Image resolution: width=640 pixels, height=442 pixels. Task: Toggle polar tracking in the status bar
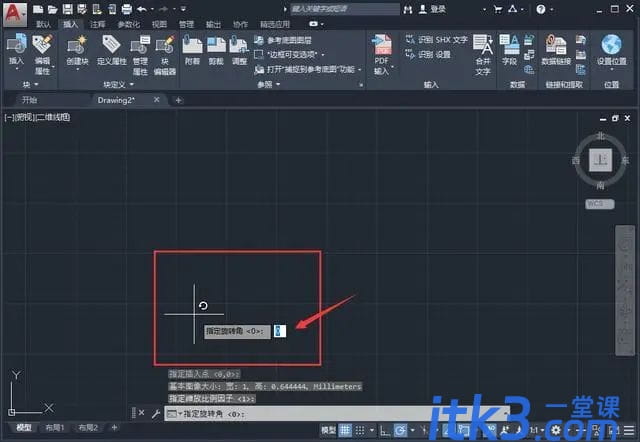point(400,430)
